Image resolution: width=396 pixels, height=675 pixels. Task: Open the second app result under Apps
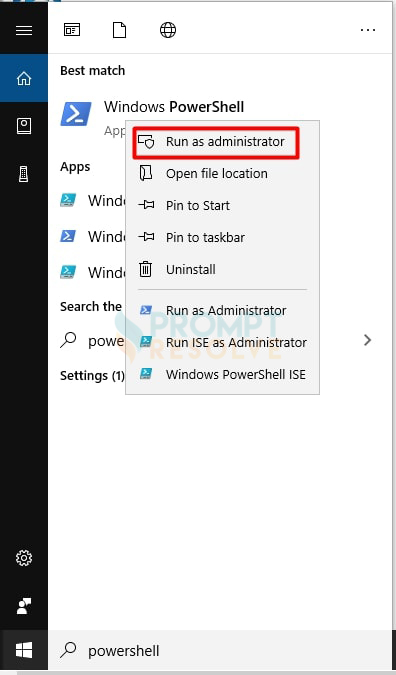[x=93, y=236]
